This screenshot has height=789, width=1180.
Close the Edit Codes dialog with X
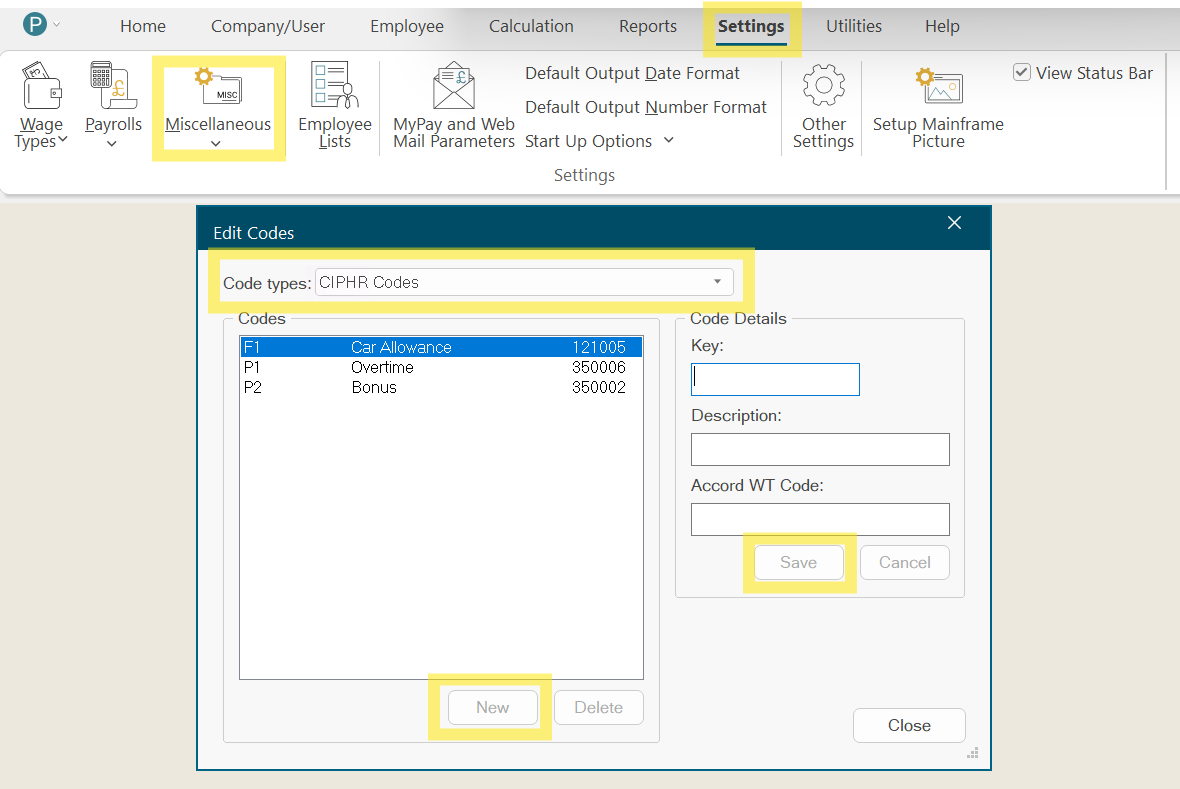(954, 223)
